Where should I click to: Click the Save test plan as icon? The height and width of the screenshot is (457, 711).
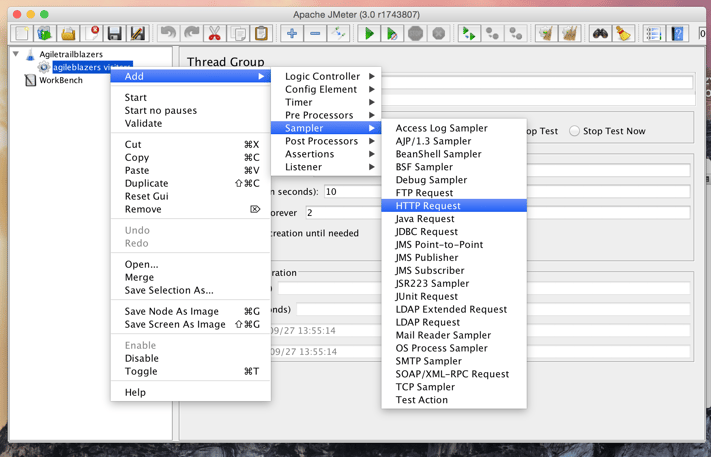(137, 34)
